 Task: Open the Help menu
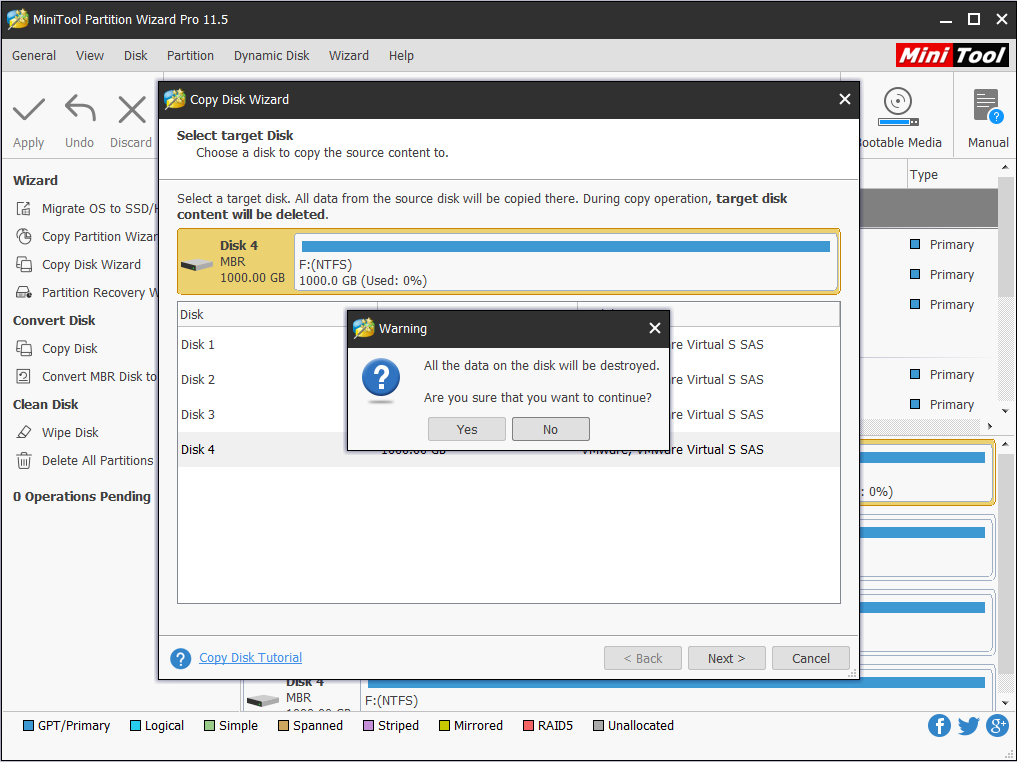click(401, 56)
